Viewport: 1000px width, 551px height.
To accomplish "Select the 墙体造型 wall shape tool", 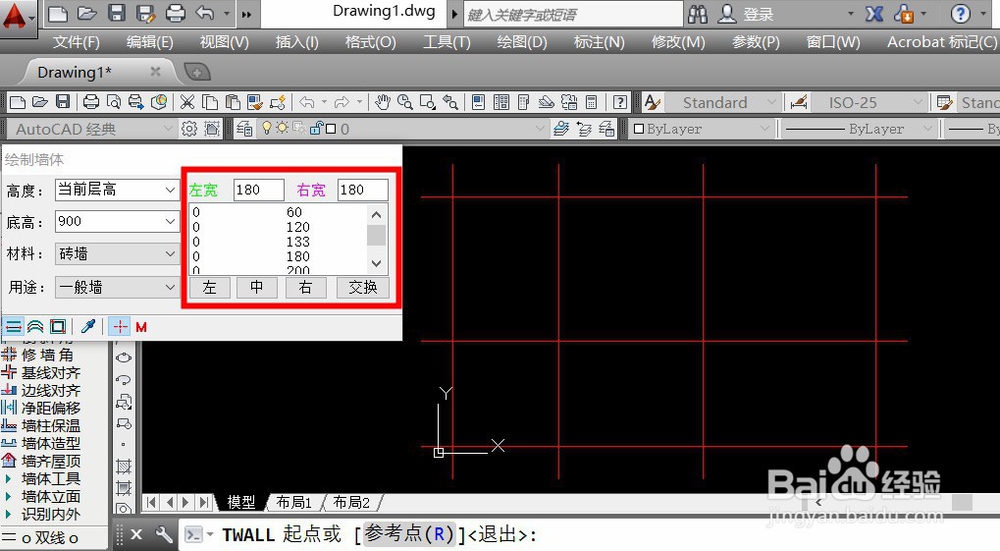I will [x=42, y=443].
